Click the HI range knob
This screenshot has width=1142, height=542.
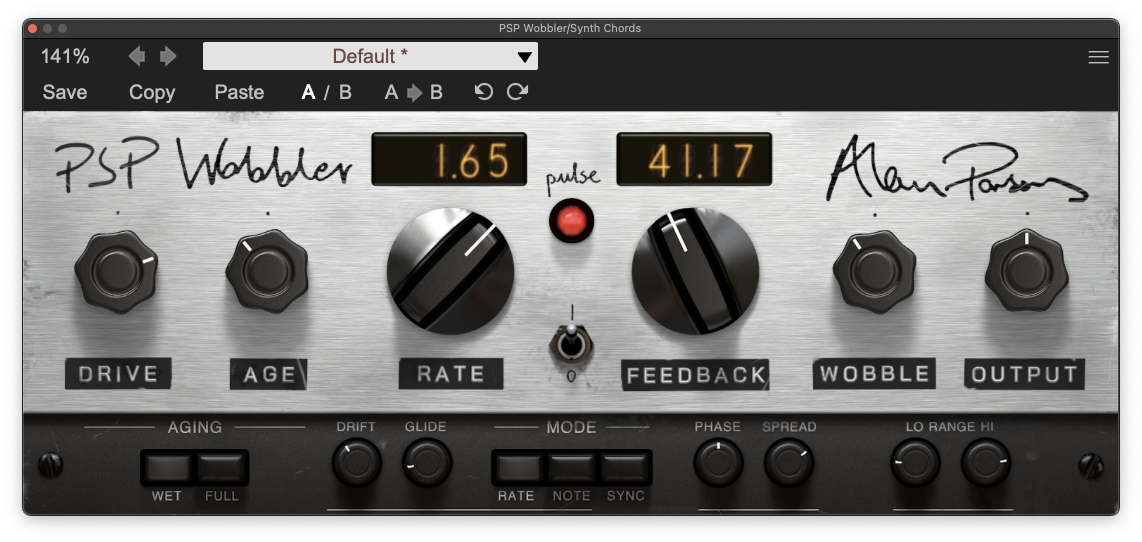tap(986, 463)
